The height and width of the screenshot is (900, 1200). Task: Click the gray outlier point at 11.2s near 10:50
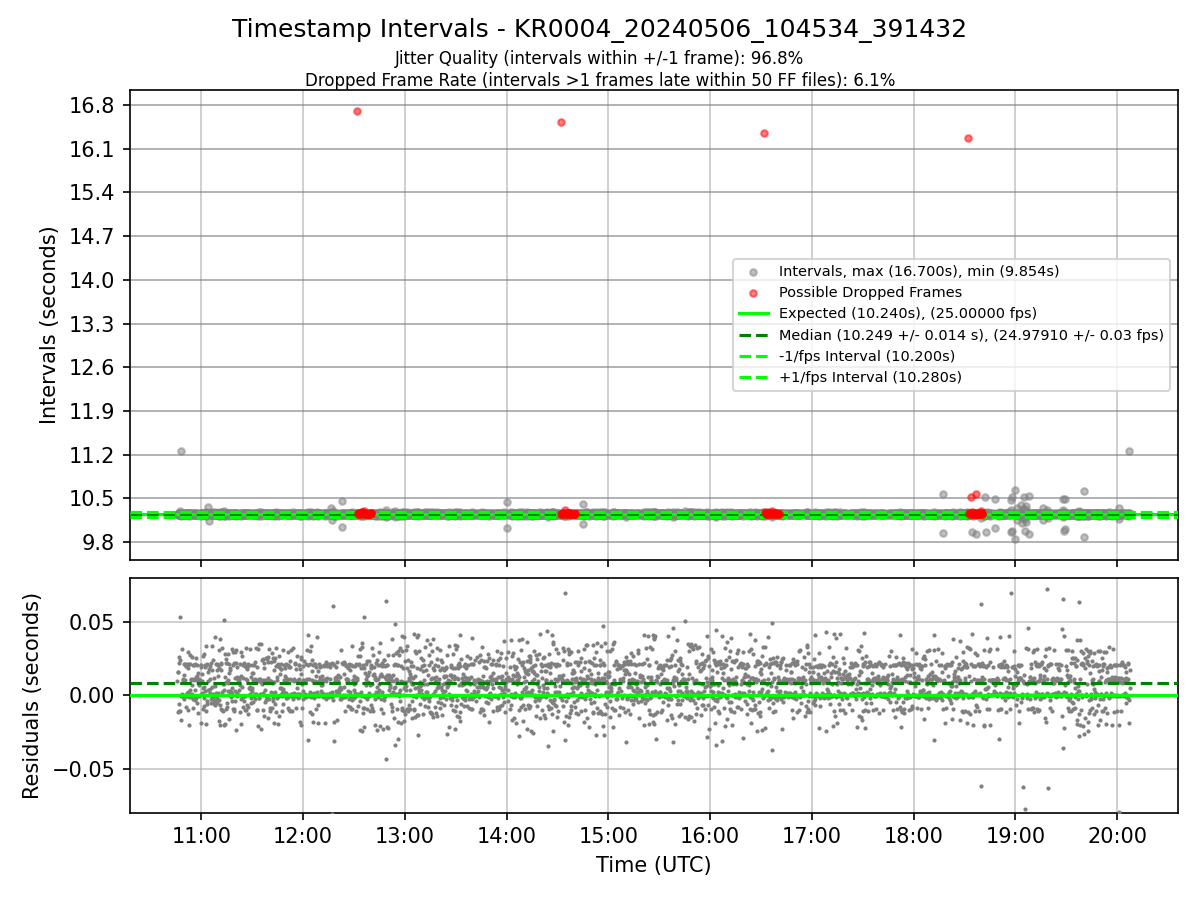[x=181, y=451]
